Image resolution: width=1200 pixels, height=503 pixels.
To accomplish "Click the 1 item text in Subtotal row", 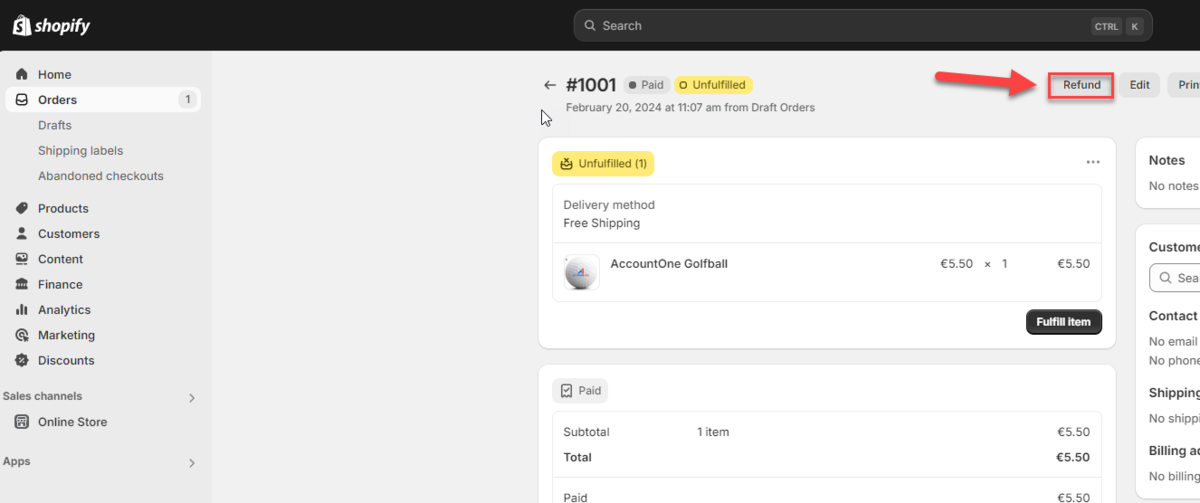I will [713, 432].
